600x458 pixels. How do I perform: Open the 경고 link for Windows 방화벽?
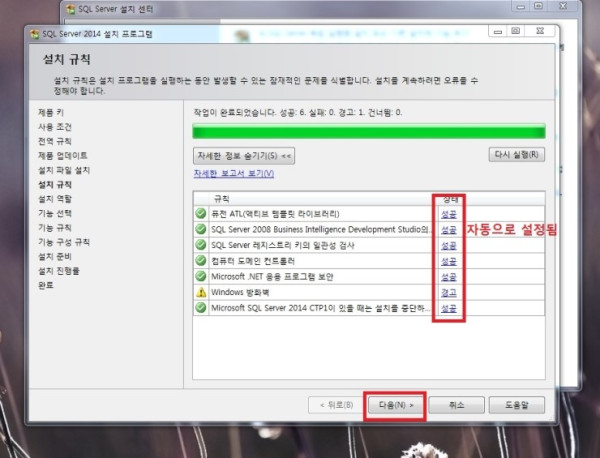pyautogui.click(x=448, y=292)
